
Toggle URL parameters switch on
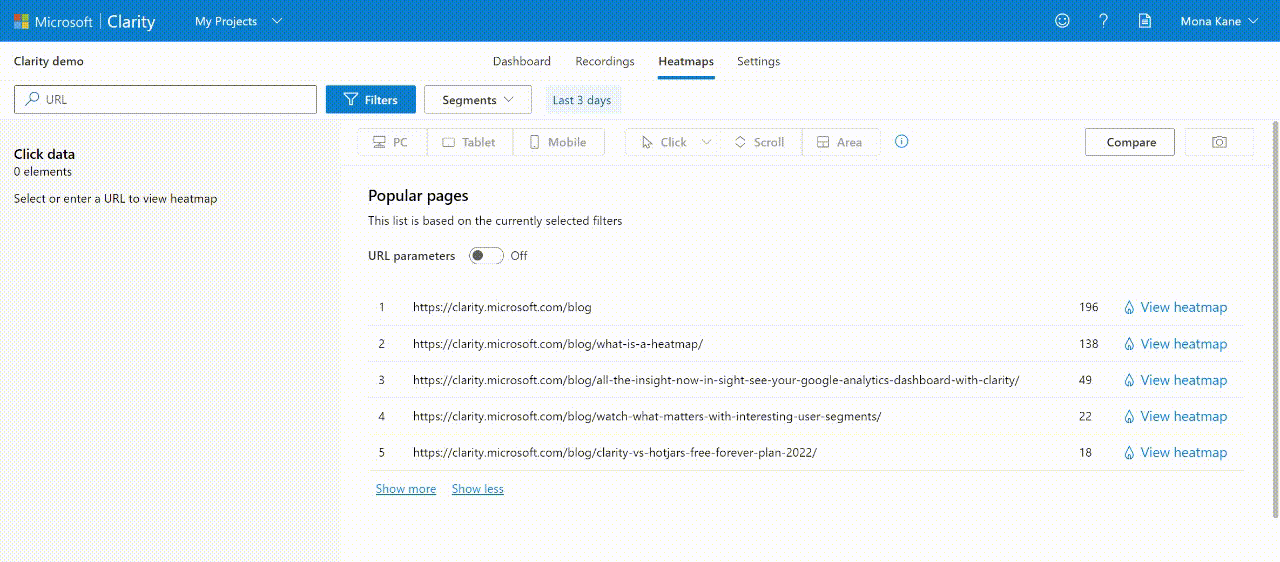[486, 256]
